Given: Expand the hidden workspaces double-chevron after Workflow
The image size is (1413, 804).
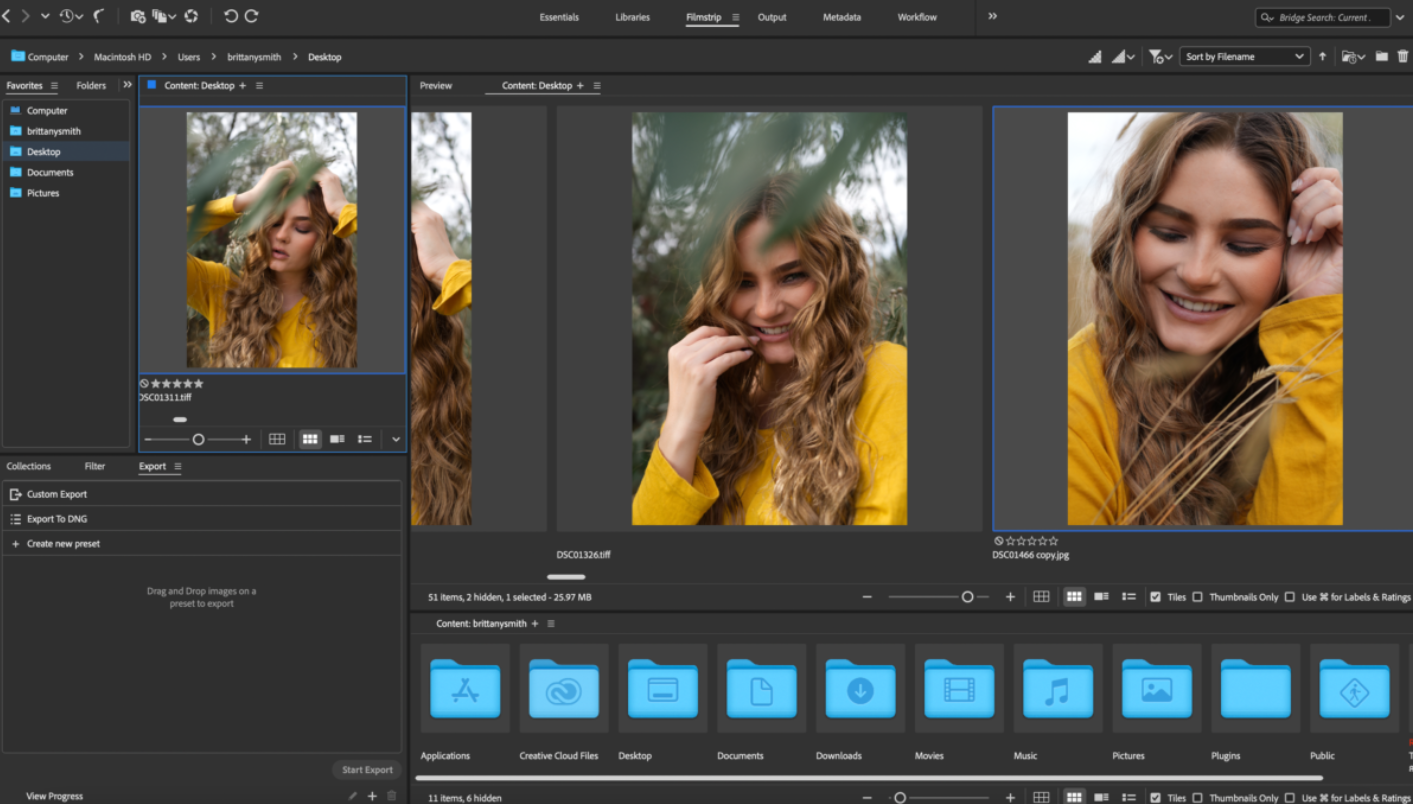Looking at the screenshot, I should [992, 16].
